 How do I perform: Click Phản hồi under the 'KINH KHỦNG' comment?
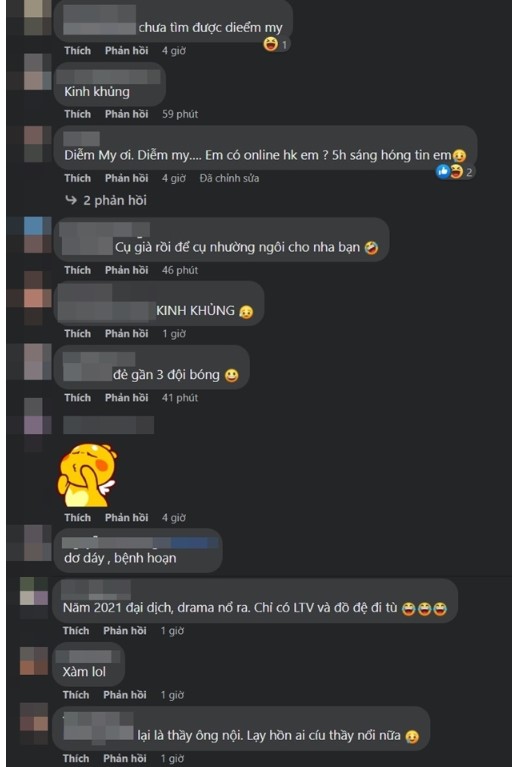tap(126, 334)
